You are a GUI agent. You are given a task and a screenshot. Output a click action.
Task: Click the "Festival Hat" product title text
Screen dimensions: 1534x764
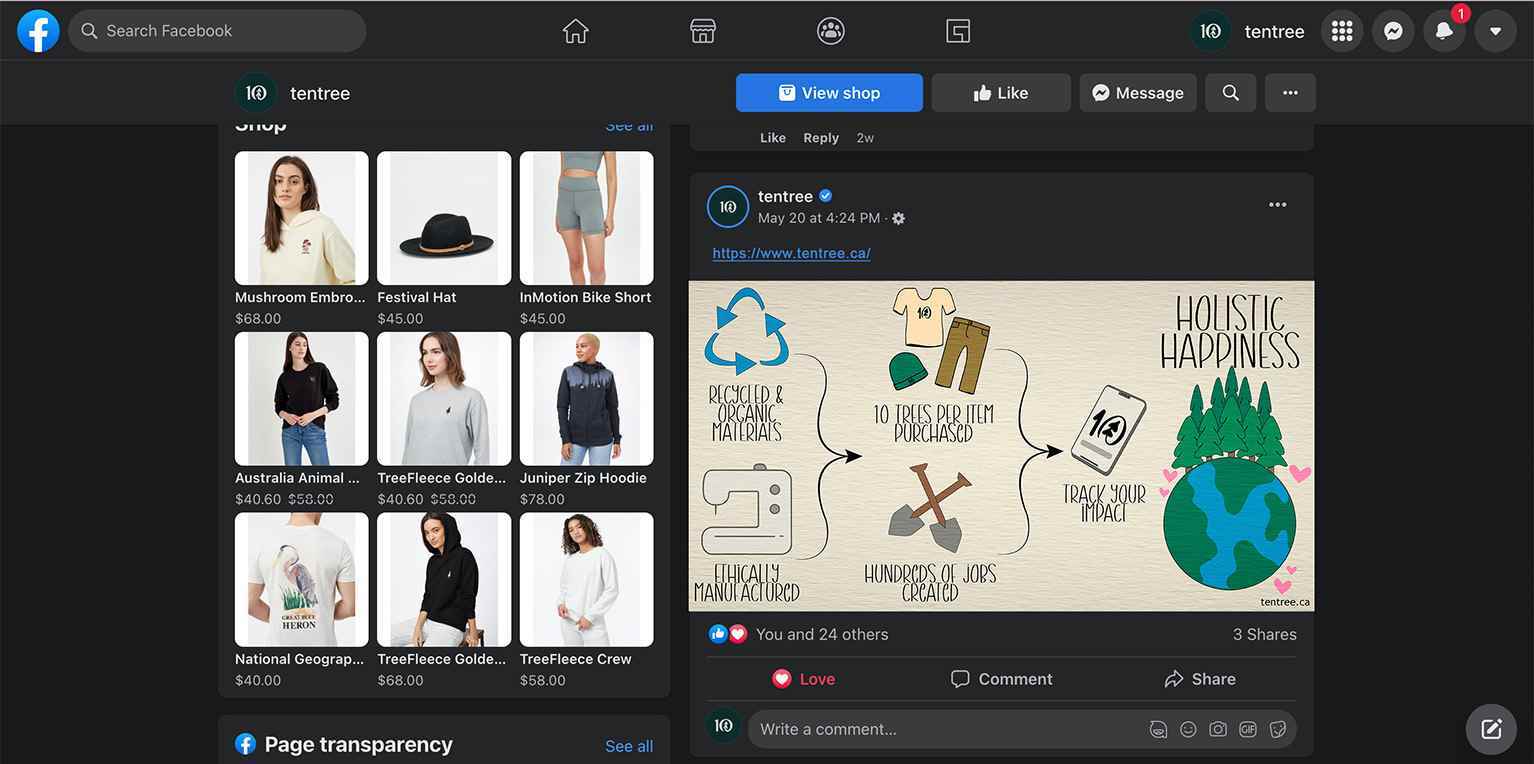pos(417,297)
